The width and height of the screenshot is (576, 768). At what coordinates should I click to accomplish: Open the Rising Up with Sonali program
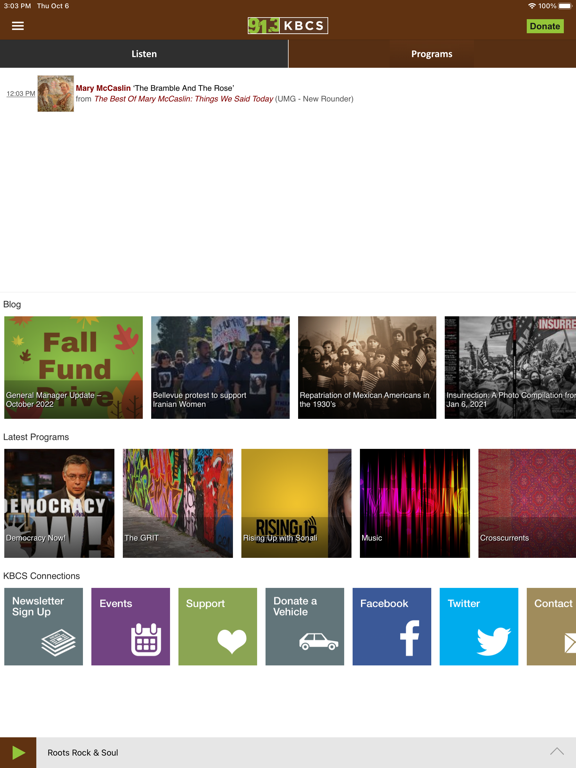tap(296, 503)
